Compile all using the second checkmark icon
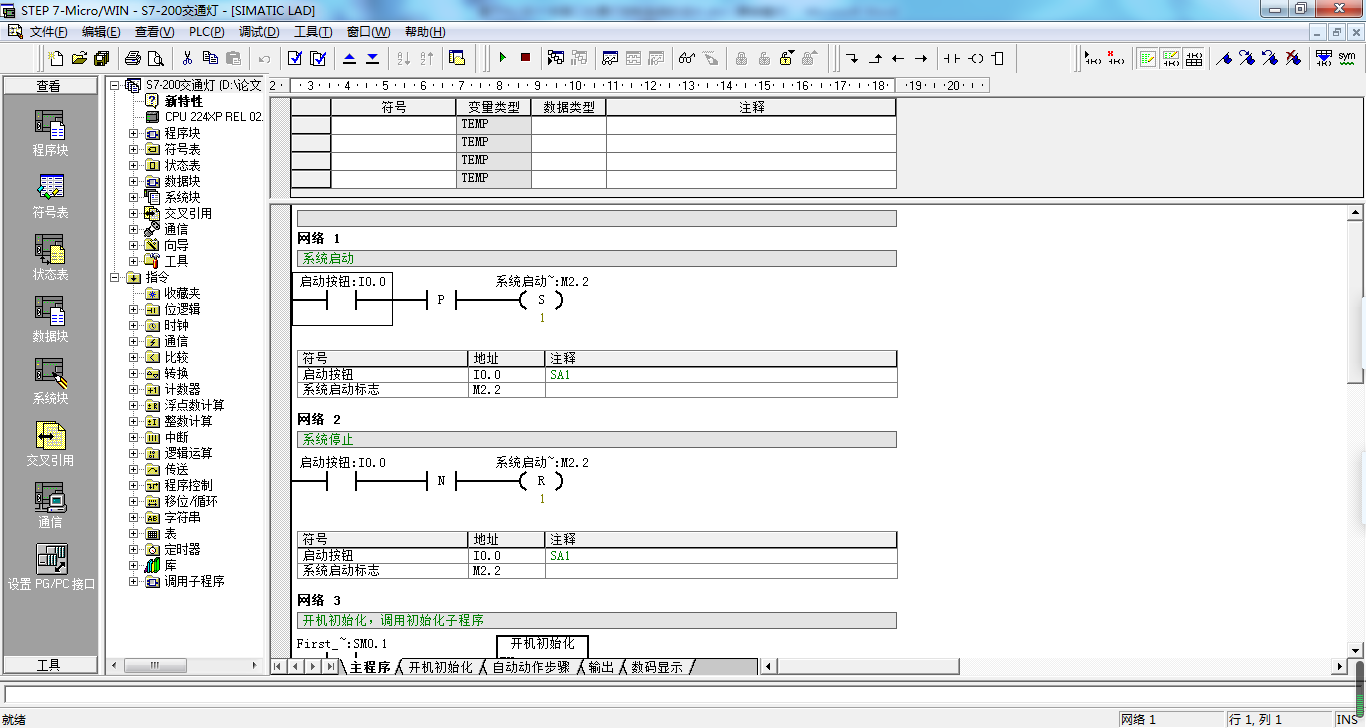The height and width of the screenshot is (728, 1366). [318, 58]
